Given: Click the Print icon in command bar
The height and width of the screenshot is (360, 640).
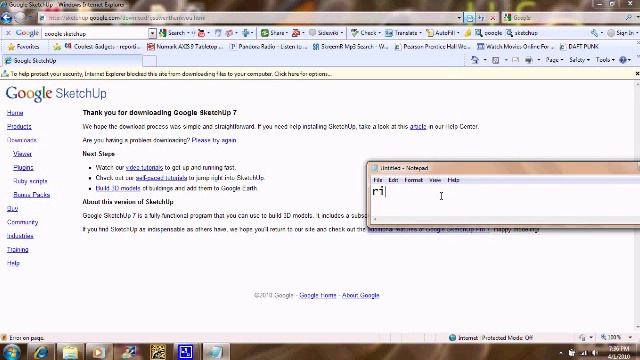Looking at the screenshot, I should pyautogui.click(x=529, y=60).
